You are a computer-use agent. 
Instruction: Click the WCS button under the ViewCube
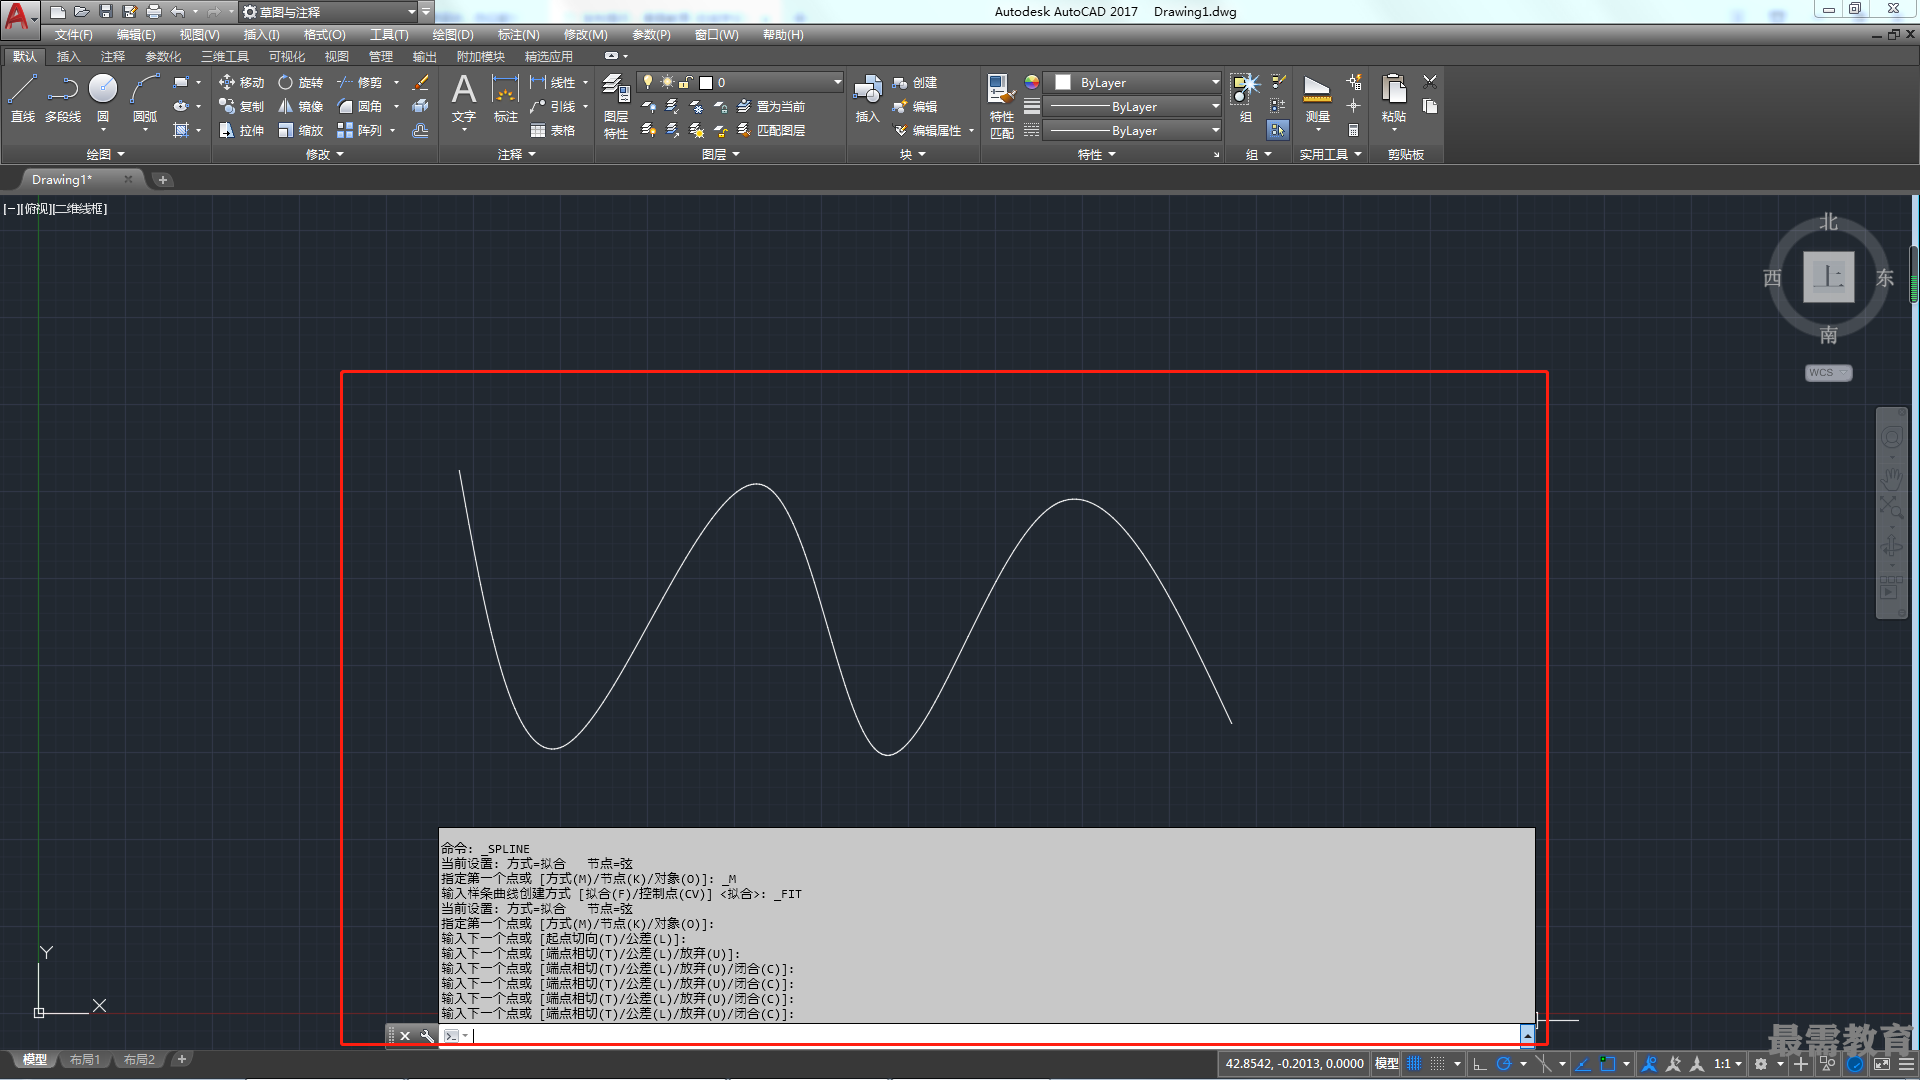(x=1828, y=373)
